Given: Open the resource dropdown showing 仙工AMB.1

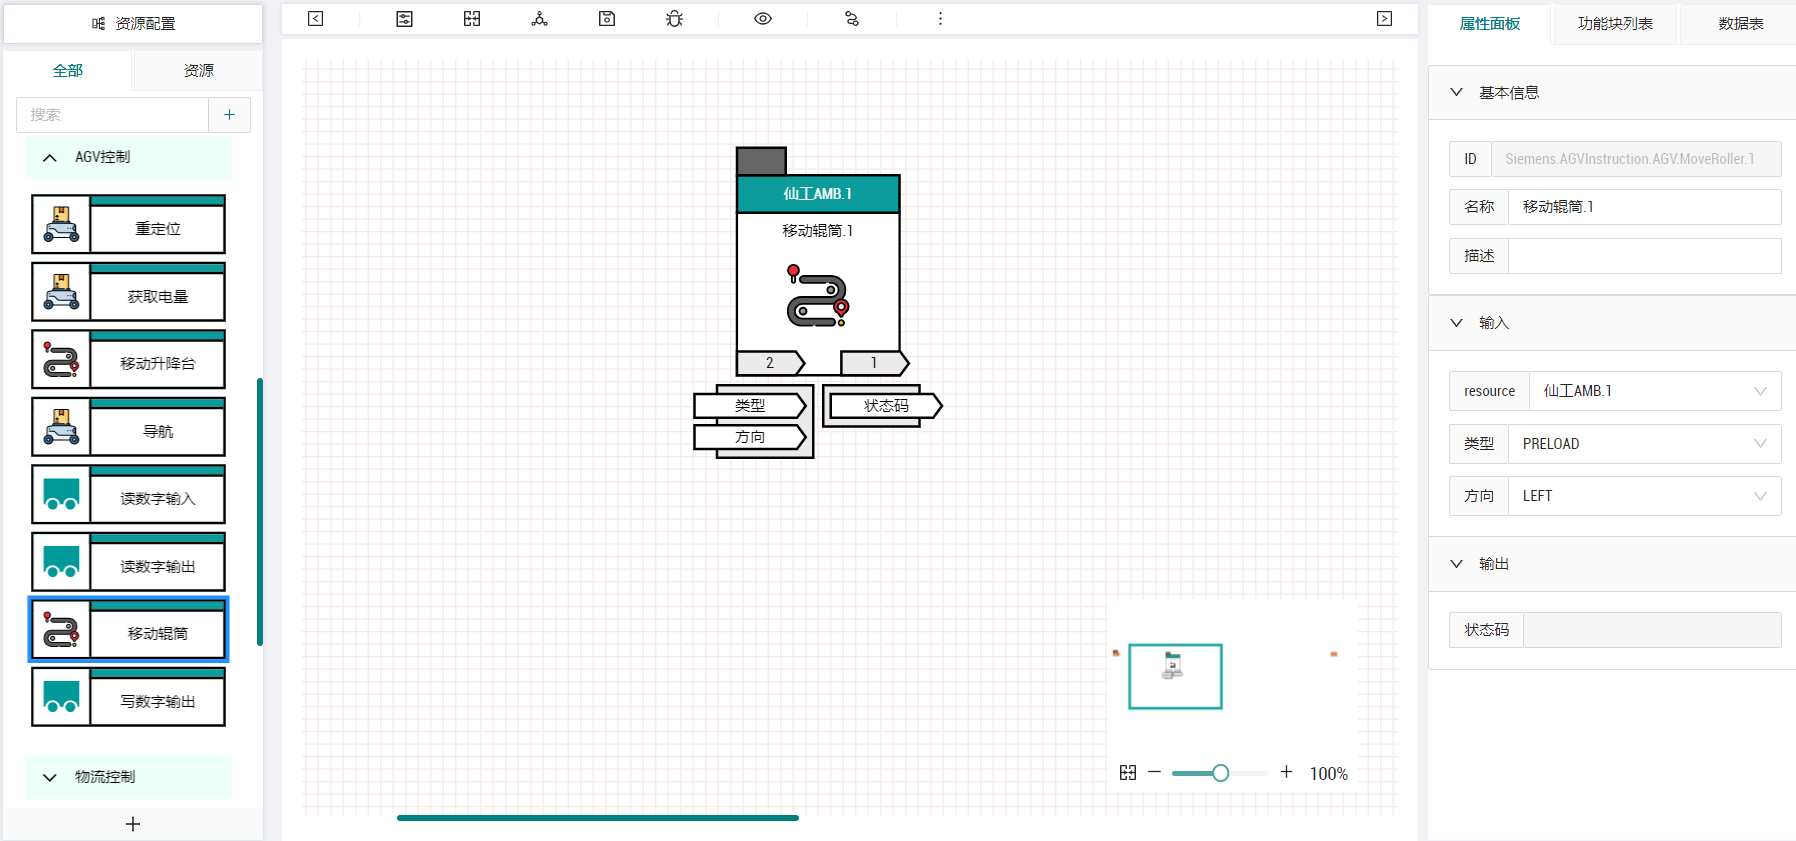Looking at the screenshot, I should (x=1655, y=391).
